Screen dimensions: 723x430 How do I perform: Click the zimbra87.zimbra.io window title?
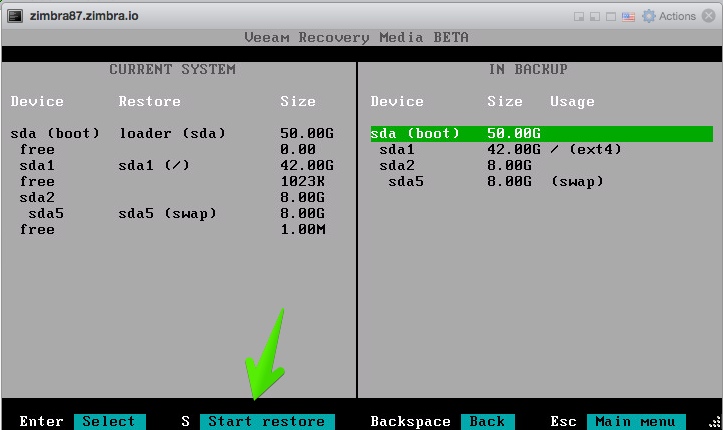click(84, 16)
